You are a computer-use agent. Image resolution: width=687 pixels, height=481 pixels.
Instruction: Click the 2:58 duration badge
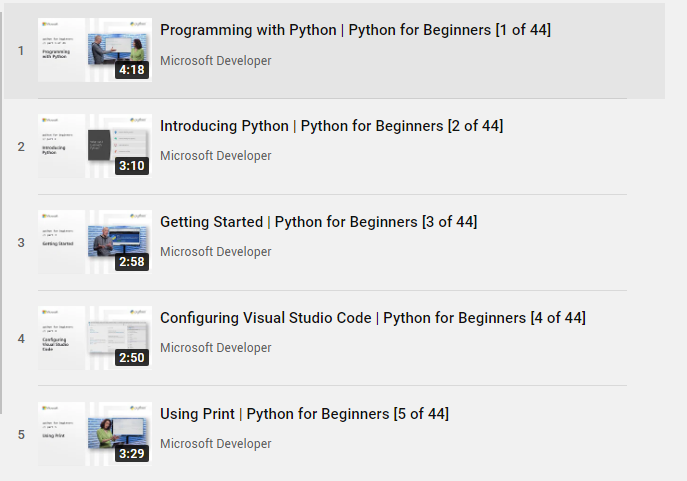tap(132, 262)
